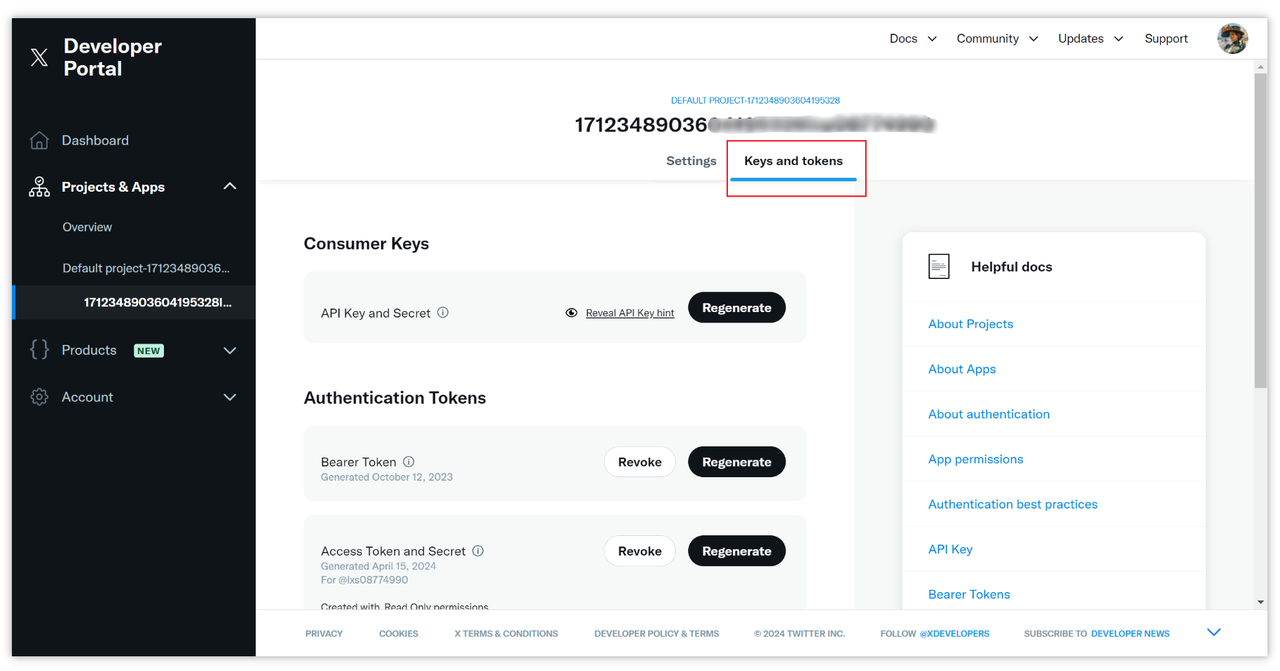Select the Keys and tokens tab
1280x671 pixels.
pyautogui.click(x=793, y=160)
